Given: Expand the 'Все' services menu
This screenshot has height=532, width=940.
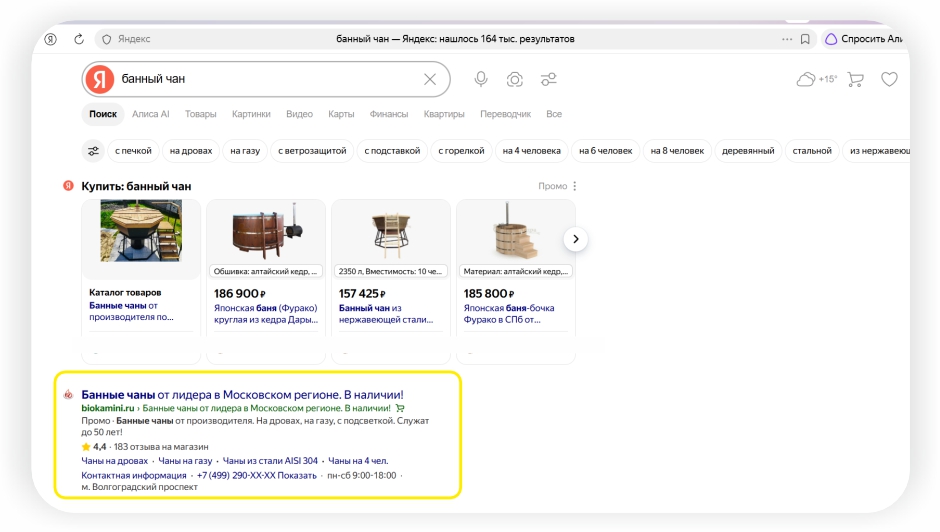Looking at the screenshot, I should pos(554,114).
